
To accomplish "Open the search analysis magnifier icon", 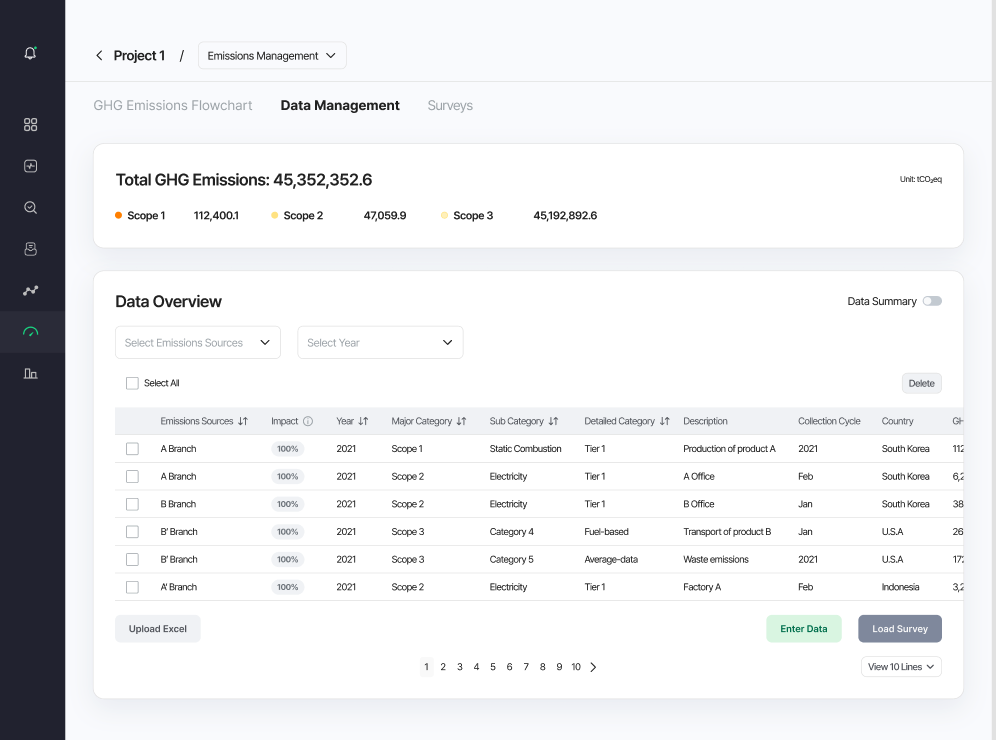I will pyautogui.click(x=30, y=208).
